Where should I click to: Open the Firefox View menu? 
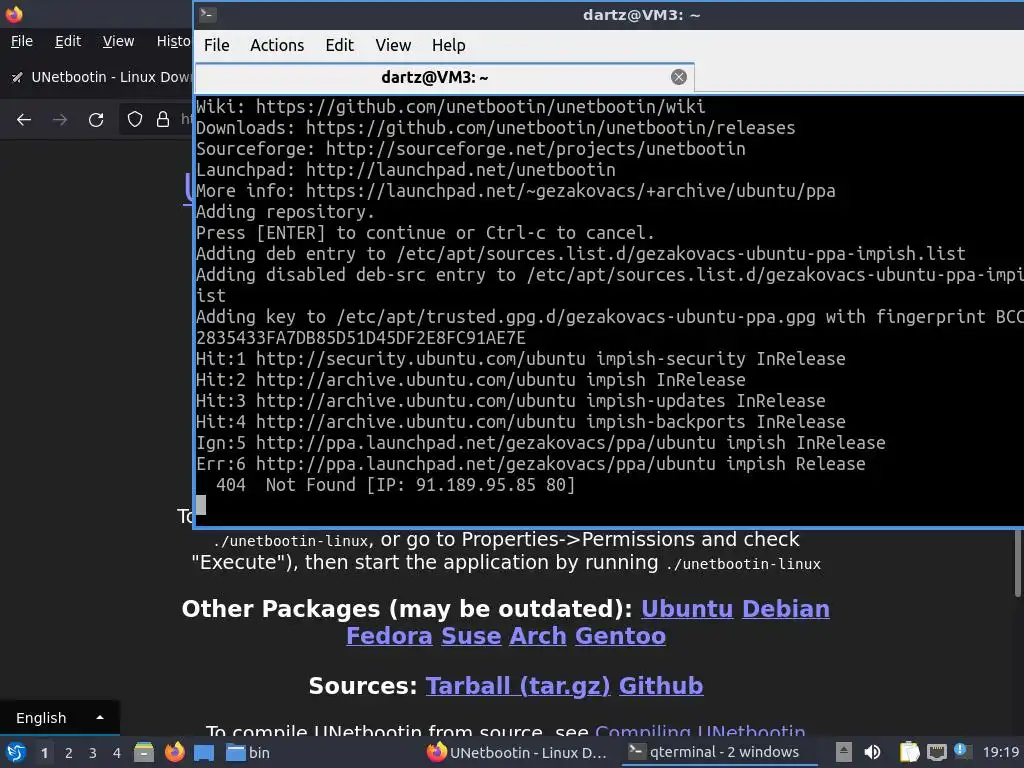(x=118, y=41)
